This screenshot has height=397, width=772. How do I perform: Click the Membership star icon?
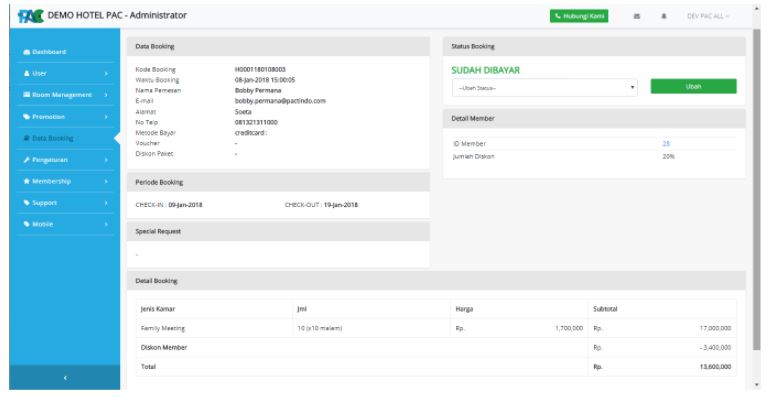tap(27, 181)
